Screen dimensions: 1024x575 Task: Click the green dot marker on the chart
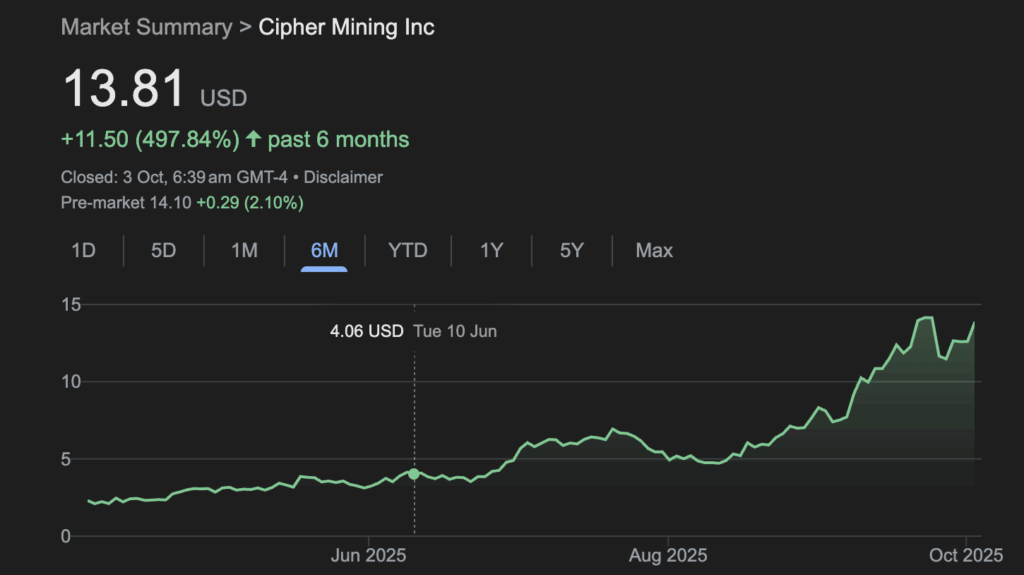click(414, 473)
